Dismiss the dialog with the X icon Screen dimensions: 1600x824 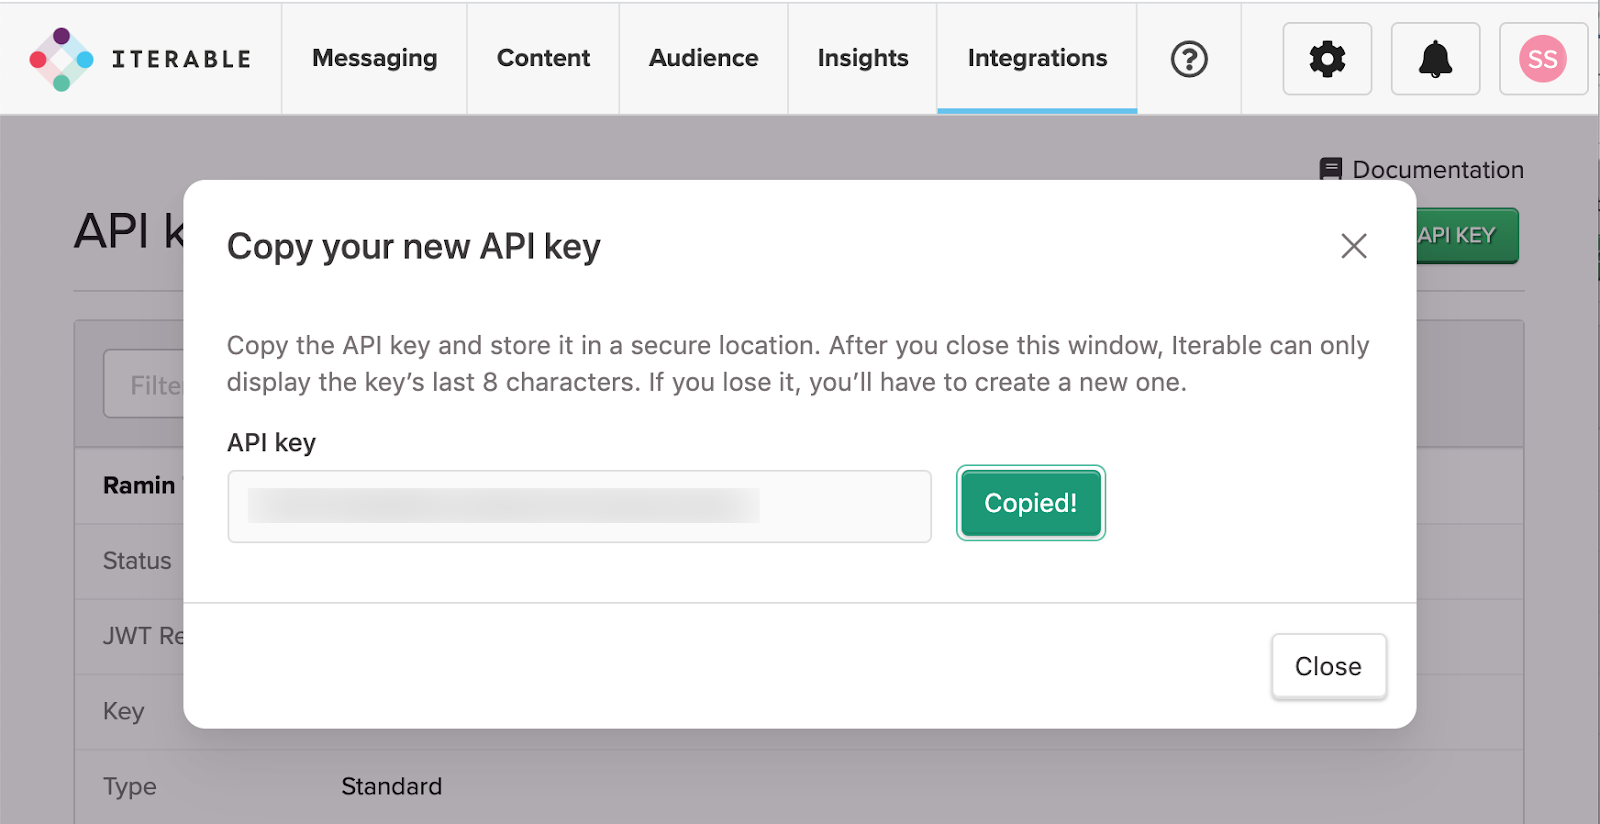[1353, 246]
